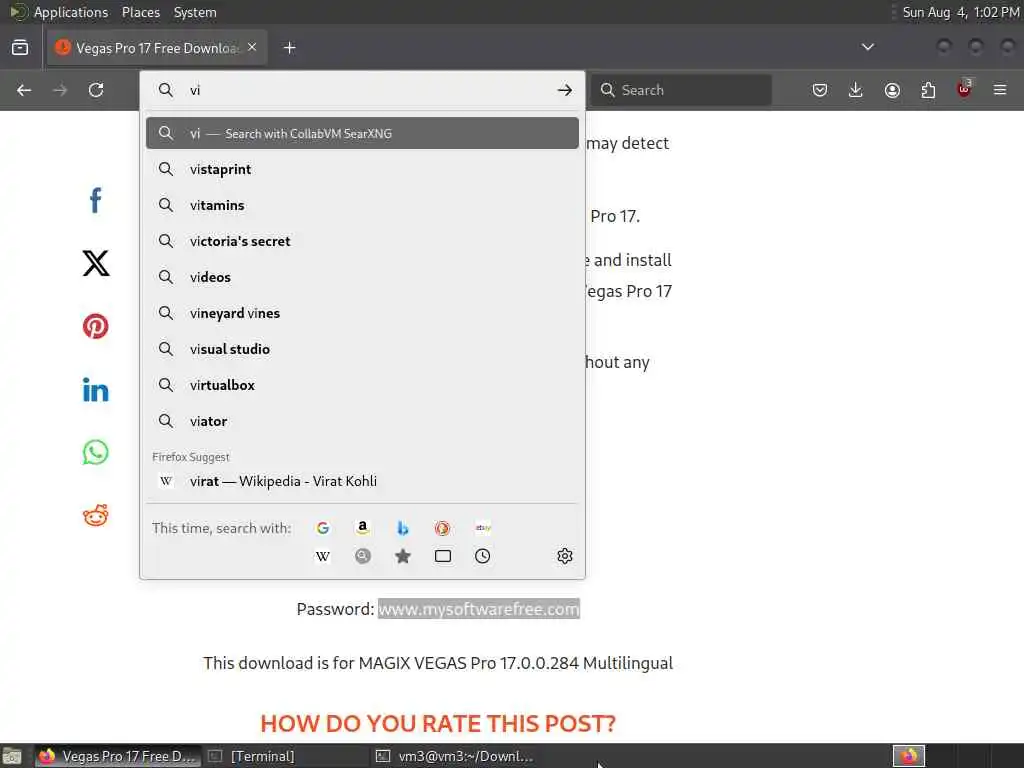Click the highlighted www.mysoftwarefree.com password text
Image resolution: width=1024 pixels, height=768 pixels.
tap(479, 609)
